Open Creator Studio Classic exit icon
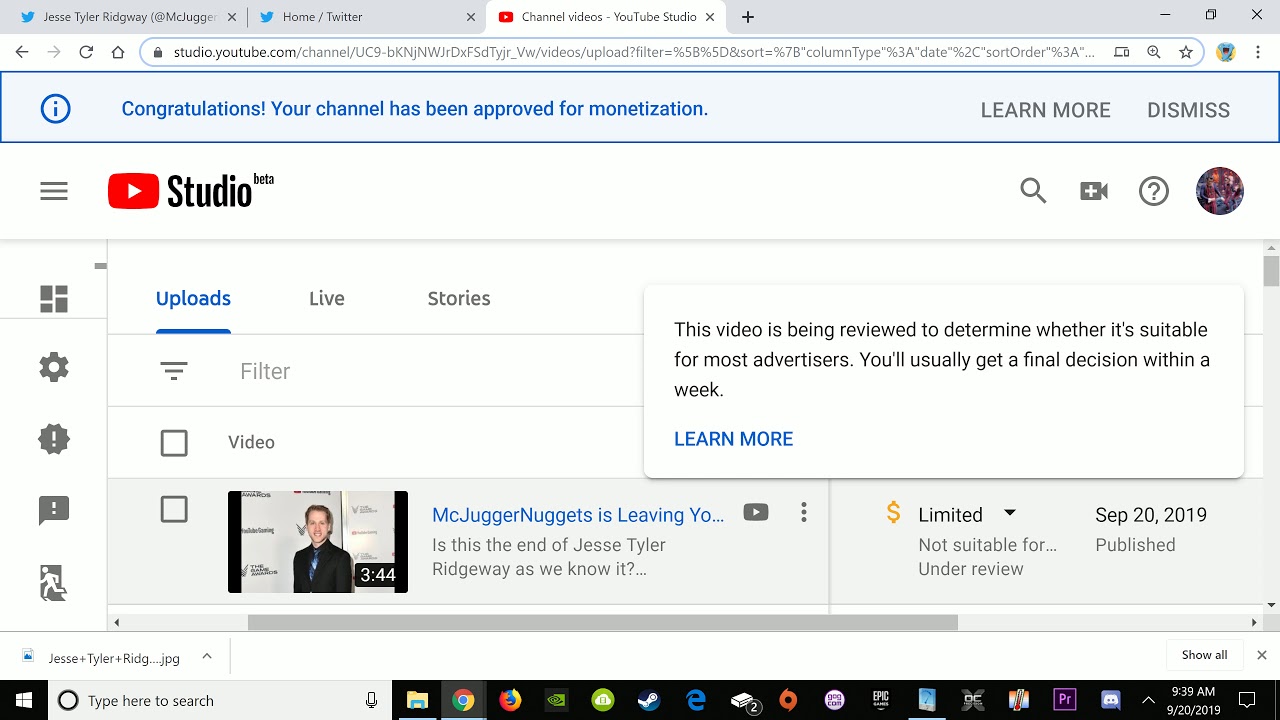This screenshot has height=720, width=1280. click(x=54, y=582)
